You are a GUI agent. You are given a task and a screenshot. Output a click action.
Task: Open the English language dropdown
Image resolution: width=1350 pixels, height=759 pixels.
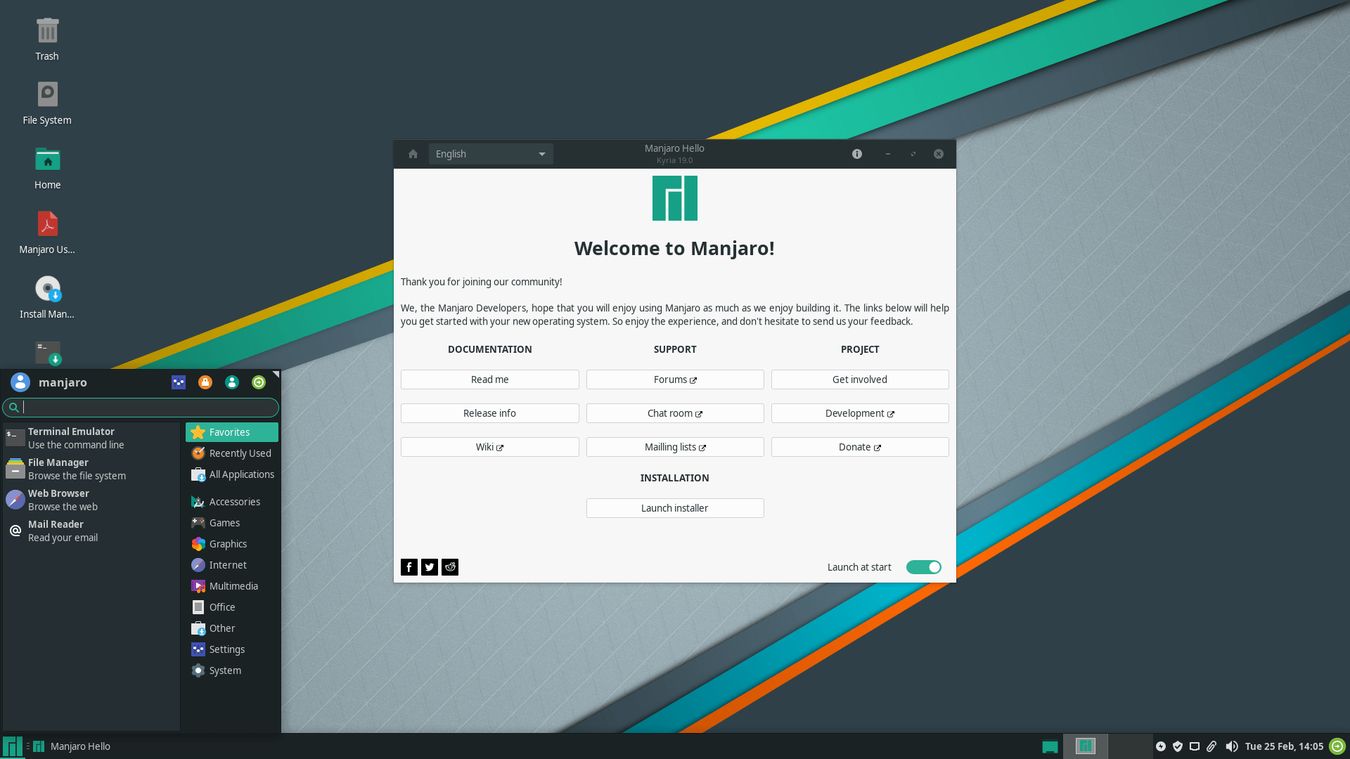pyautogui.click(x=489, y=153)
